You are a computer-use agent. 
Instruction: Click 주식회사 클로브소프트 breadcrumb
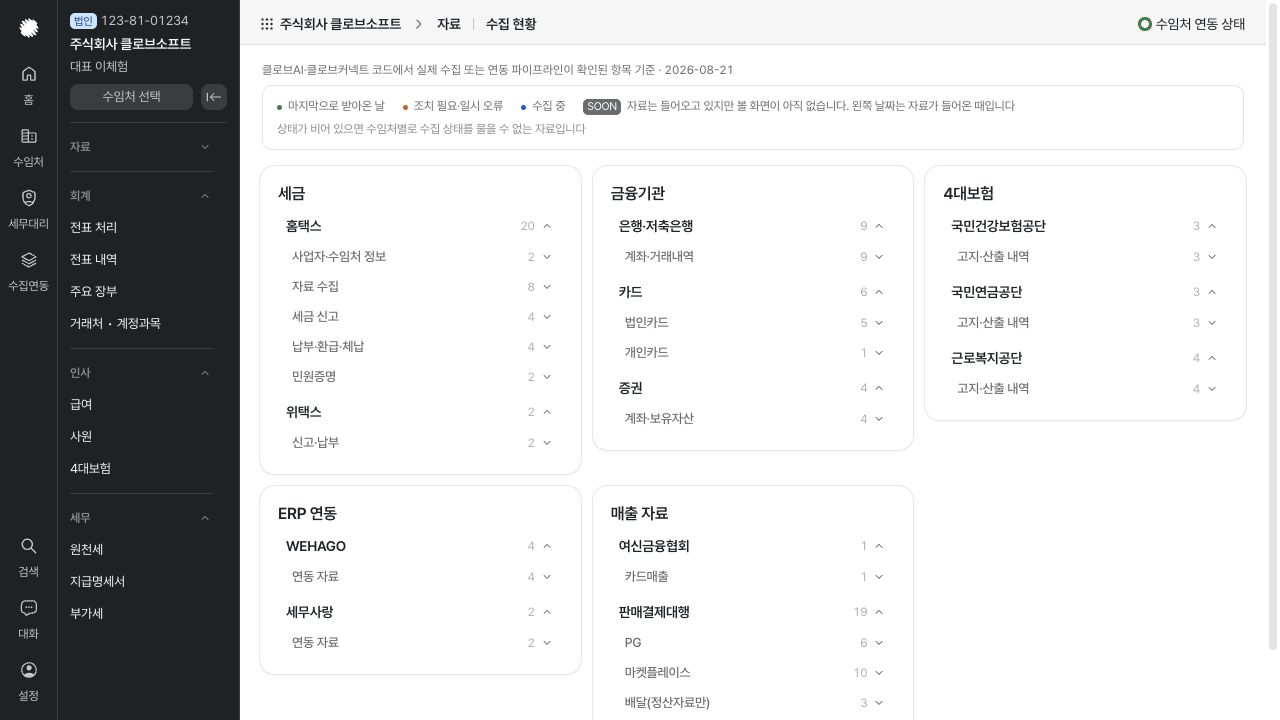[x=340, y=24]
